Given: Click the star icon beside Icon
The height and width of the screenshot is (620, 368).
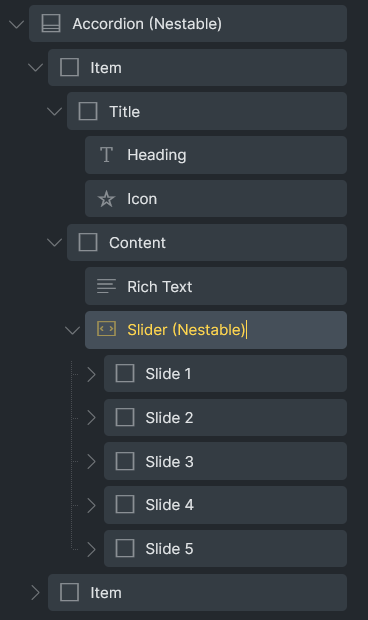Looking at the screenshot, I should tap(106, 199).
